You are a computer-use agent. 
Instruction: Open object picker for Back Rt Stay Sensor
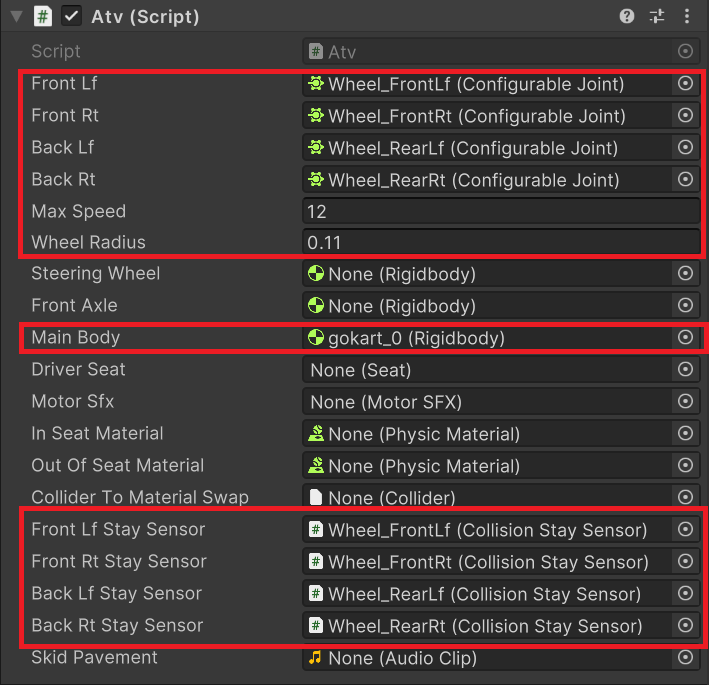[685, 625]
